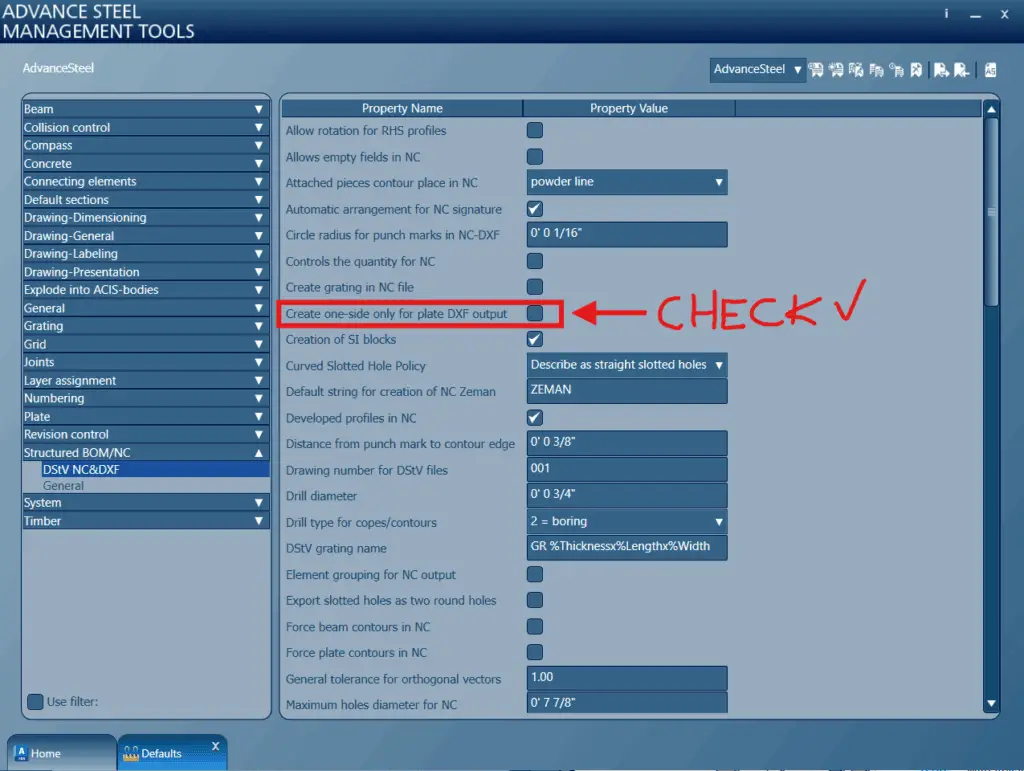
Task: Click the import database icon with left arrow
Action: coord(961,70)
